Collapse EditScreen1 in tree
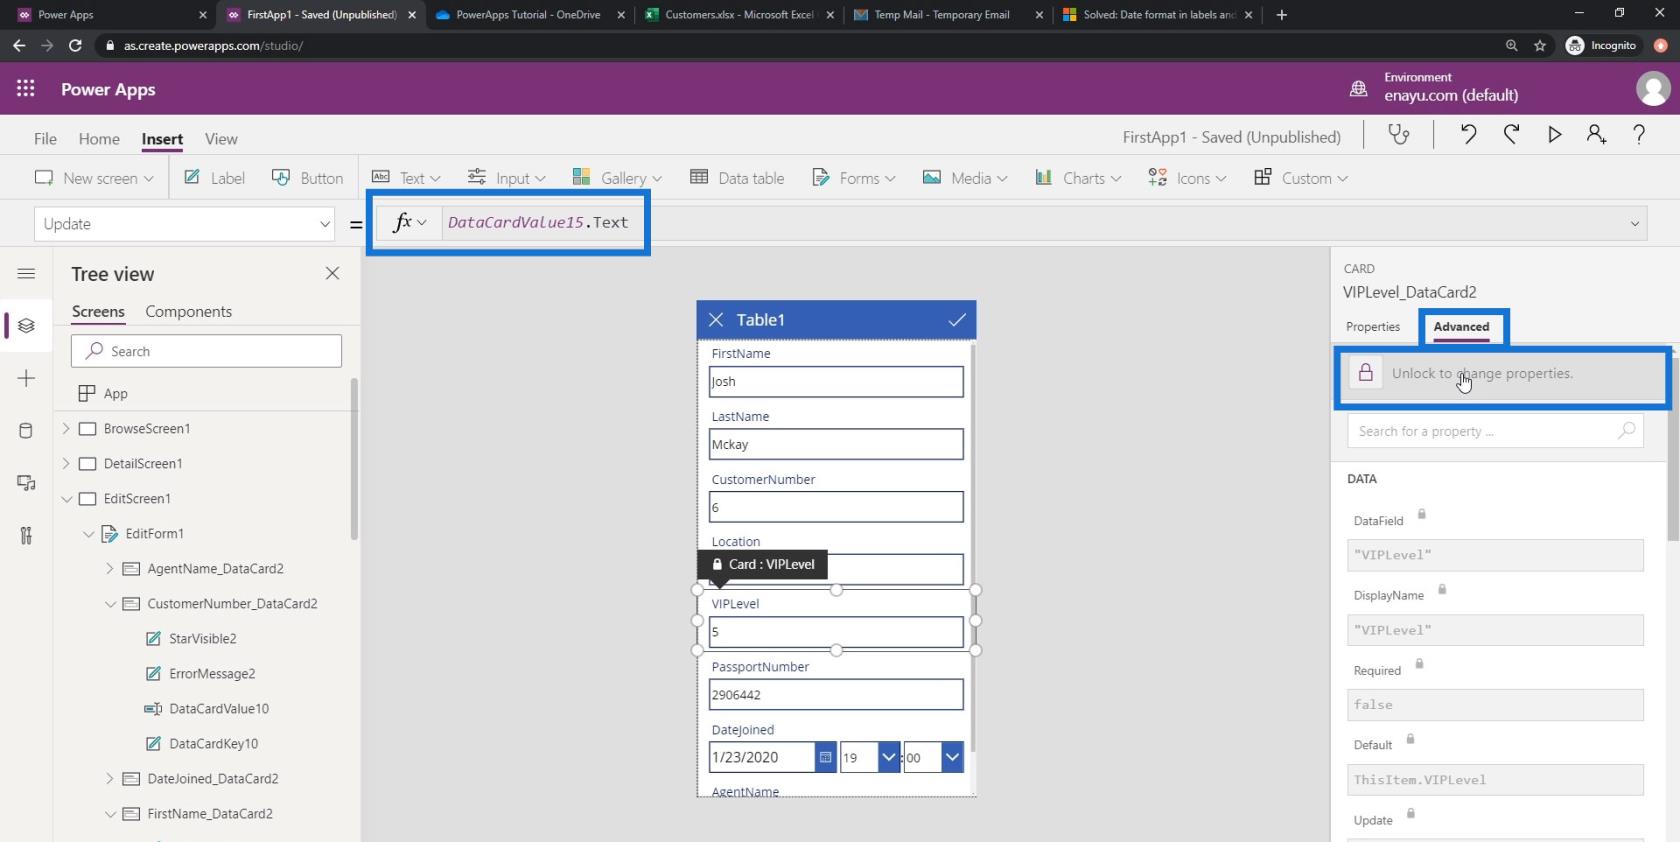This screenshot has width=1680, height=842. point(66,498)
